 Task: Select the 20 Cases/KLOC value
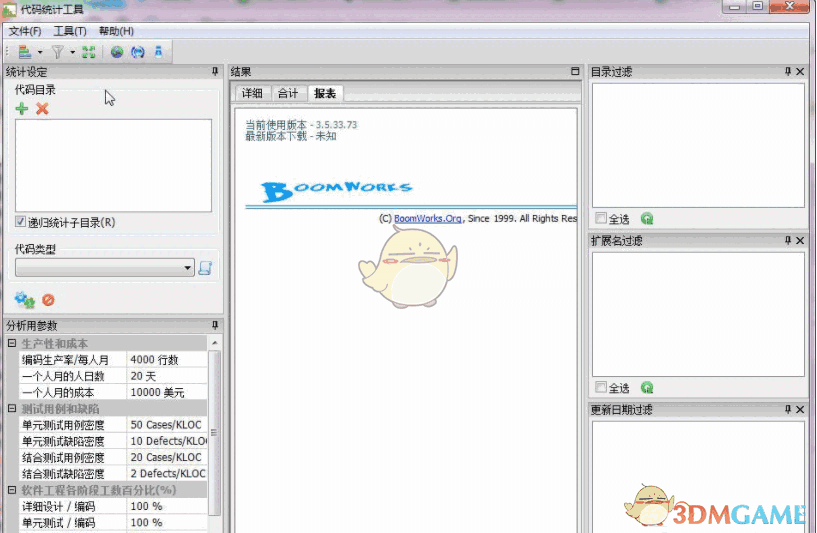[167, 457]
